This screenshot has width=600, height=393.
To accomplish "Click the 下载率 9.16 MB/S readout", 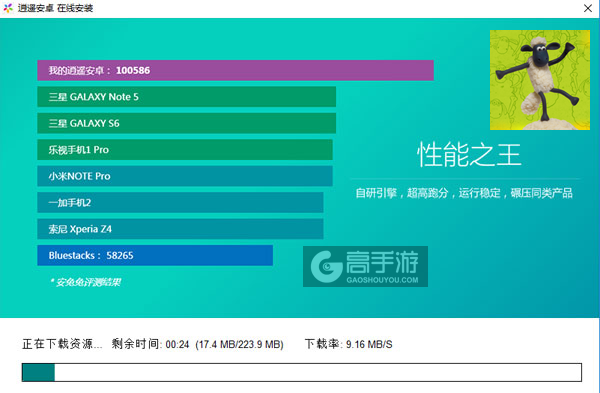I will 348,344.
